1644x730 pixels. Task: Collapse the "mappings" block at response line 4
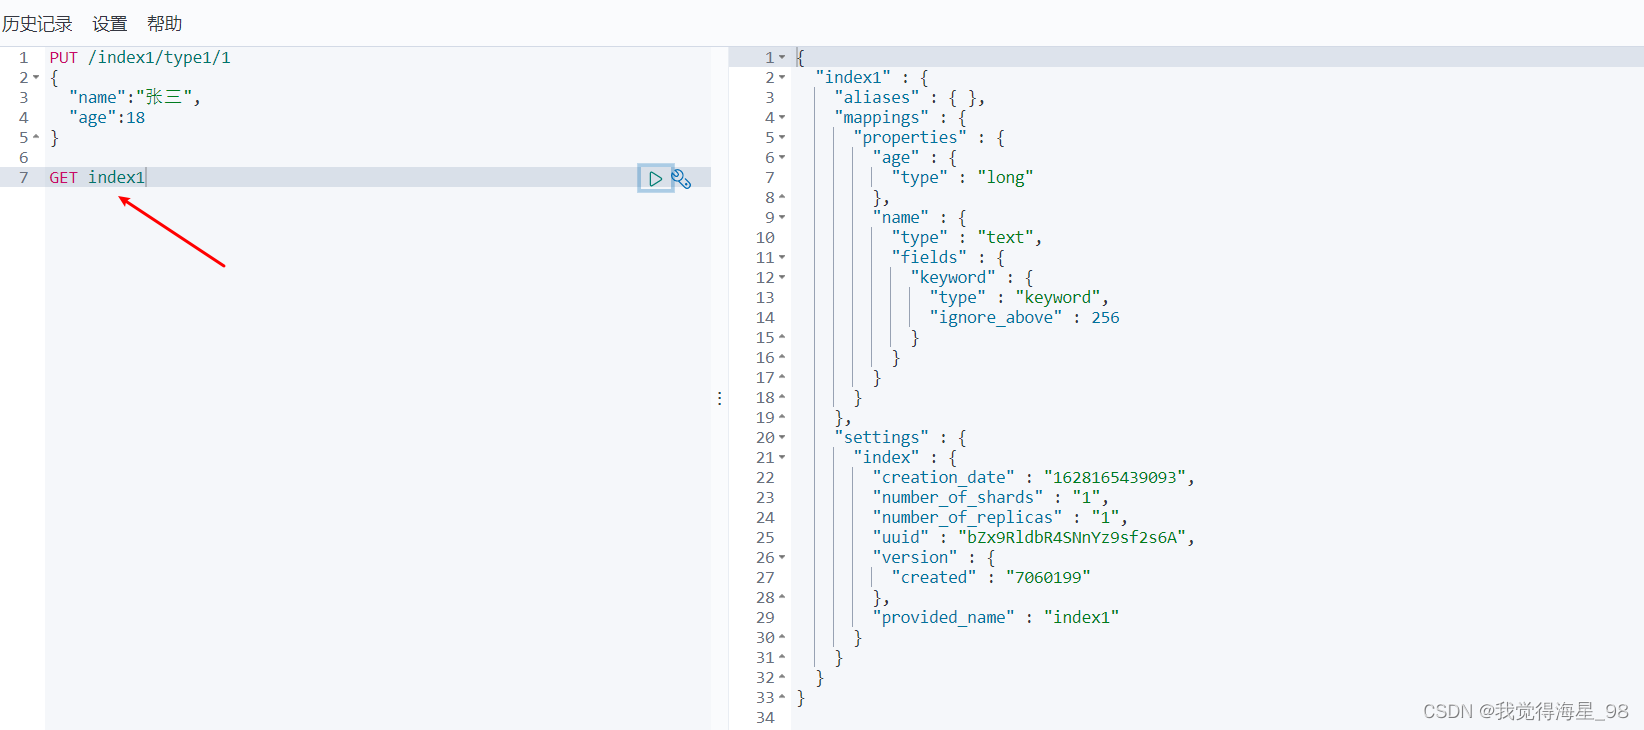click(782, 117)
